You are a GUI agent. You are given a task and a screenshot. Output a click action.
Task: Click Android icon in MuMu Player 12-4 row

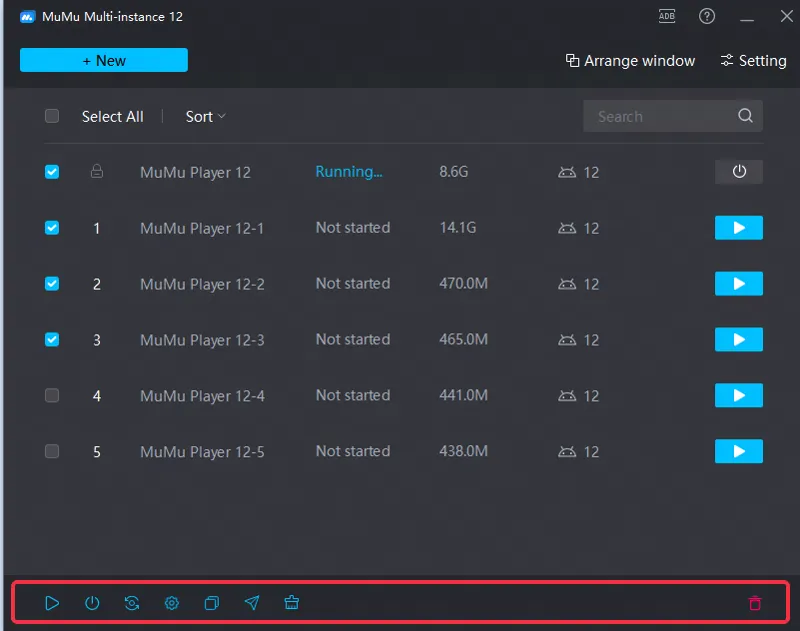567,396
